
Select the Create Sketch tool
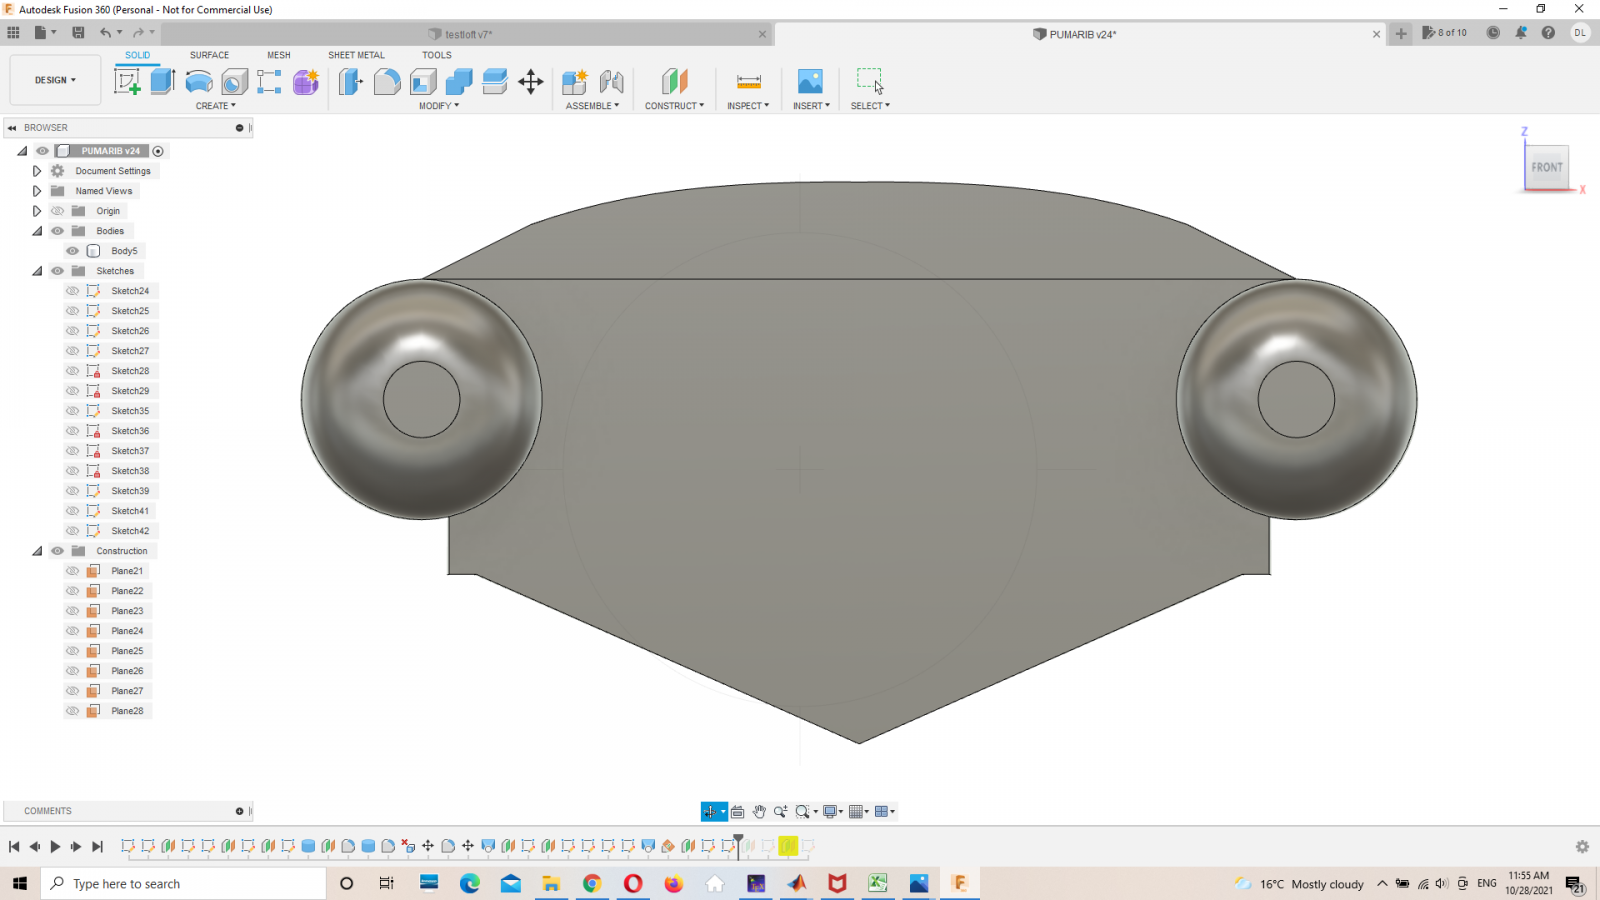pos(127,81)
